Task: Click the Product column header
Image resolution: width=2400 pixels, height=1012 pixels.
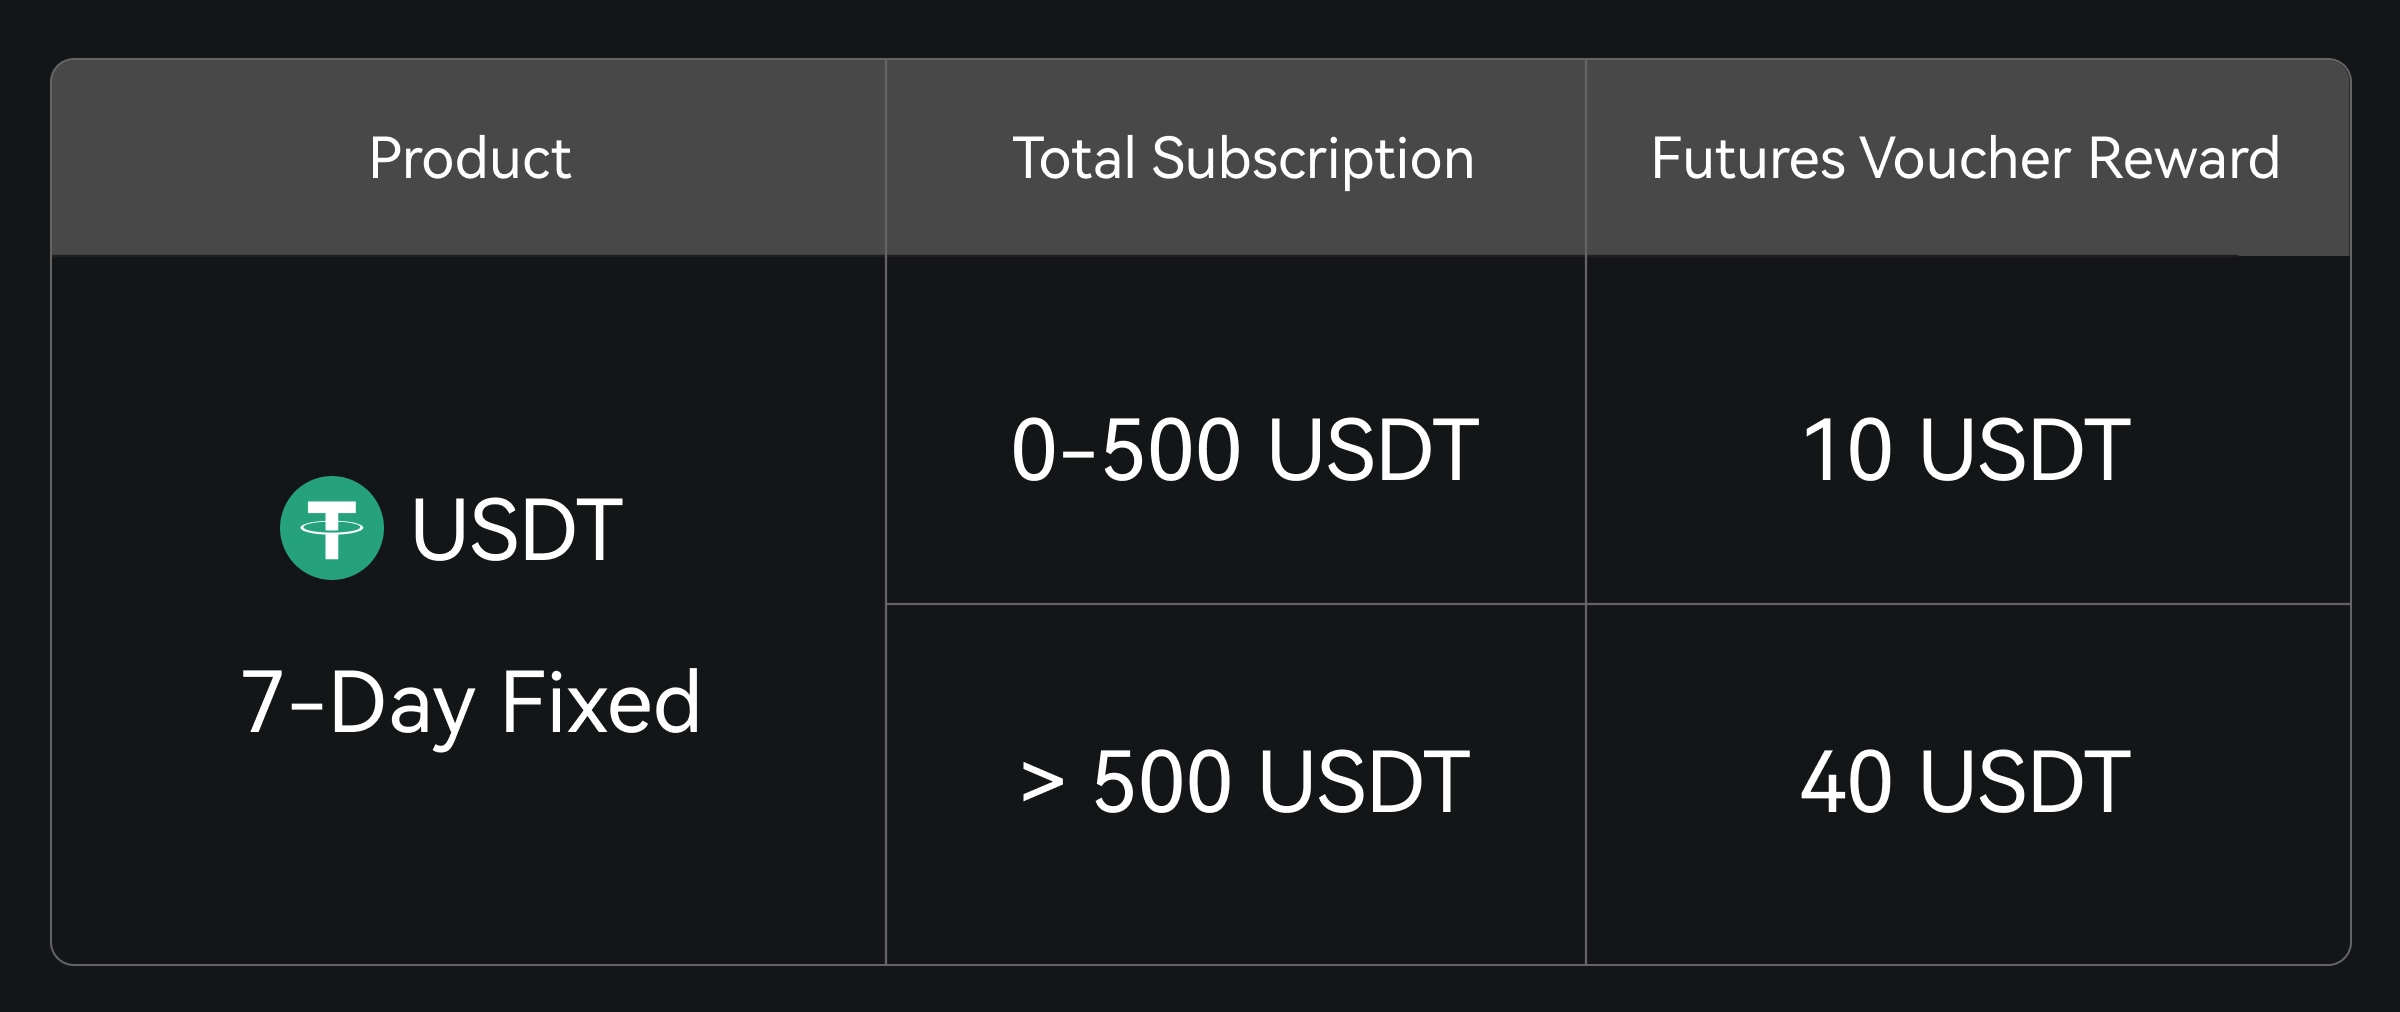Action: tap(469, 158)
